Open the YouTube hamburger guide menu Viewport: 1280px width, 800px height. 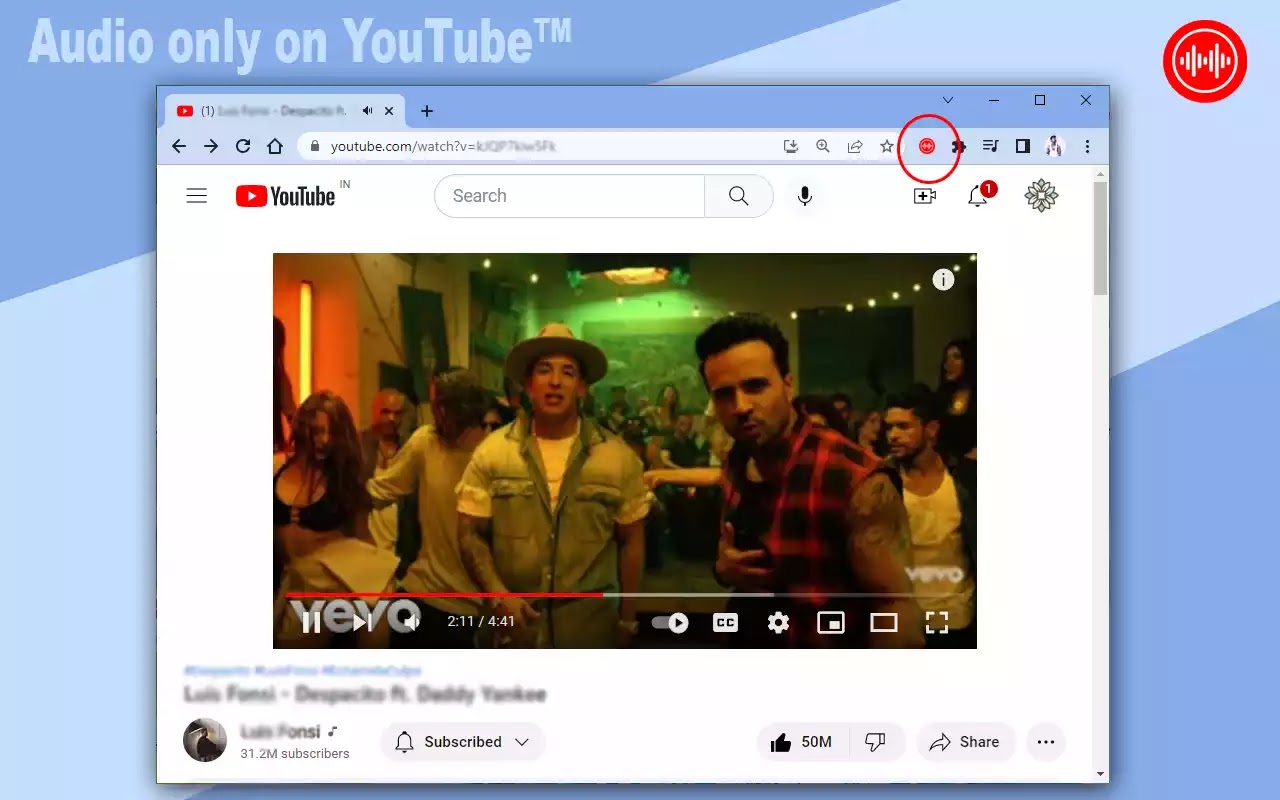pyautogui.click(x=197, y=196)
